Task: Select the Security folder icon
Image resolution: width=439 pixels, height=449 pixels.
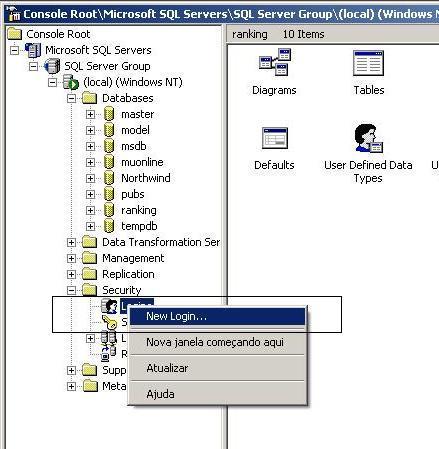Action: pyautogui.click(x=90, y=290)
